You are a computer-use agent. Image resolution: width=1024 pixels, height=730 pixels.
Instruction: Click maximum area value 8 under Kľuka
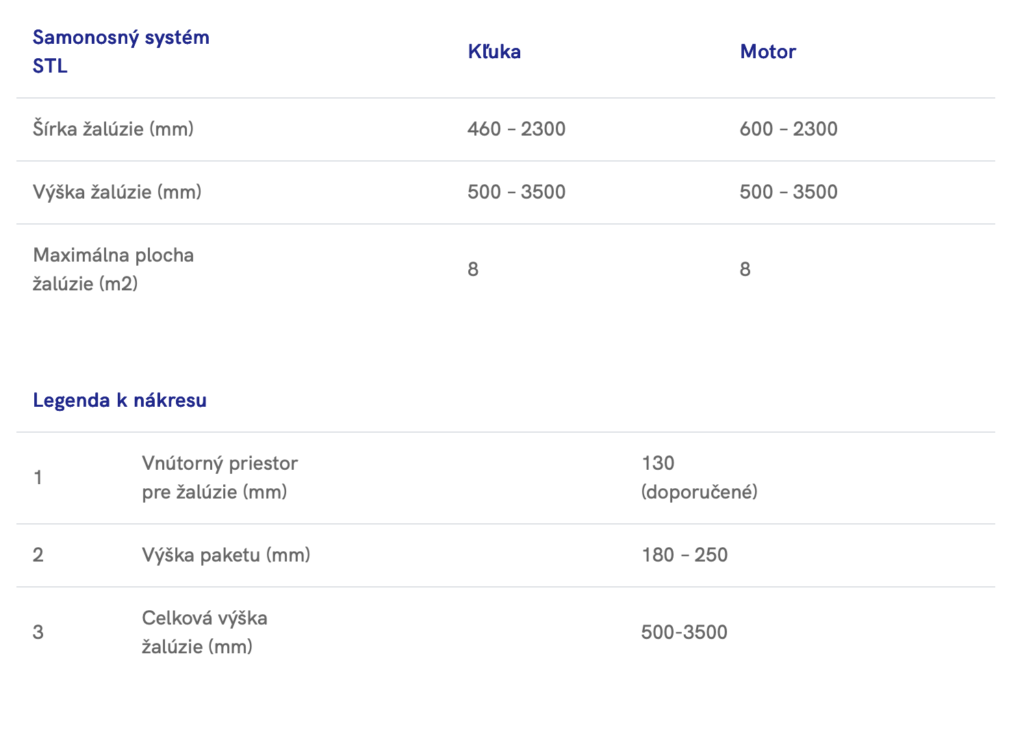tap(473, 269)
